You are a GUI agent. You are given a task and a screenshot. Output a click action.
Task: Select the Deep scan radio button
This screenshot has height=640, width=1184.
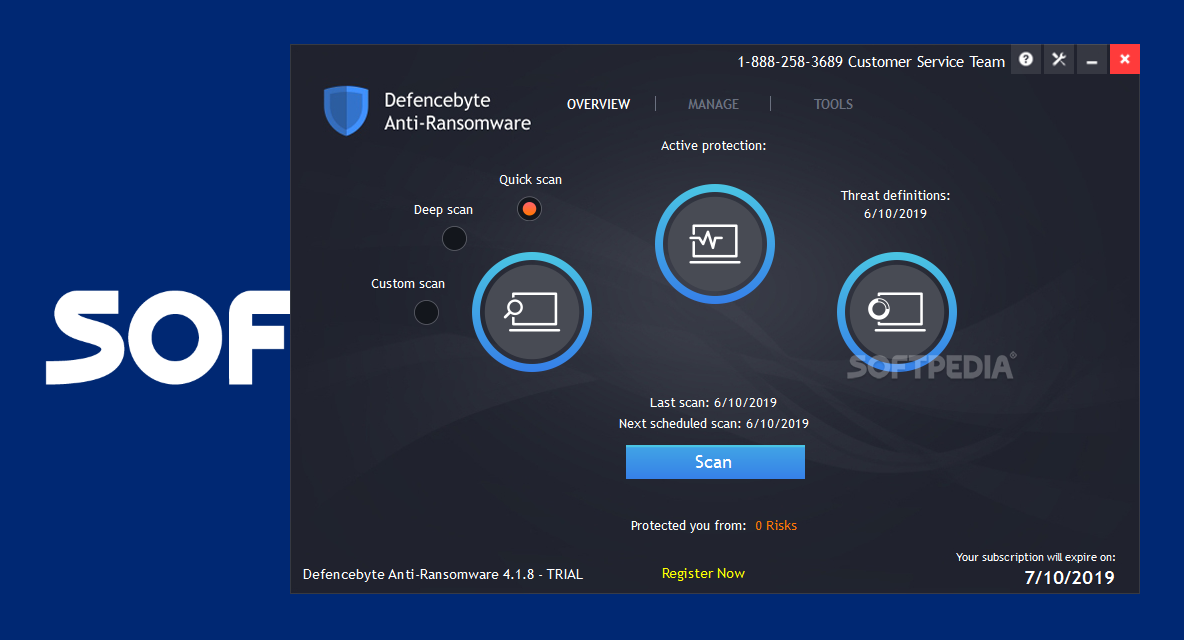pyautogui.click(x=454, y=239)
